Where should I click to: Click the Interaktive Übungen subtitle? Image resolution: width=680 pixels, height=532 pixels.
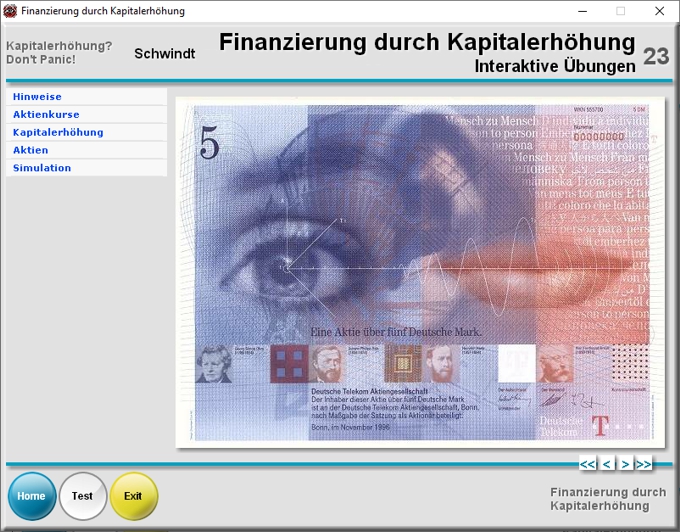(555, 67)
